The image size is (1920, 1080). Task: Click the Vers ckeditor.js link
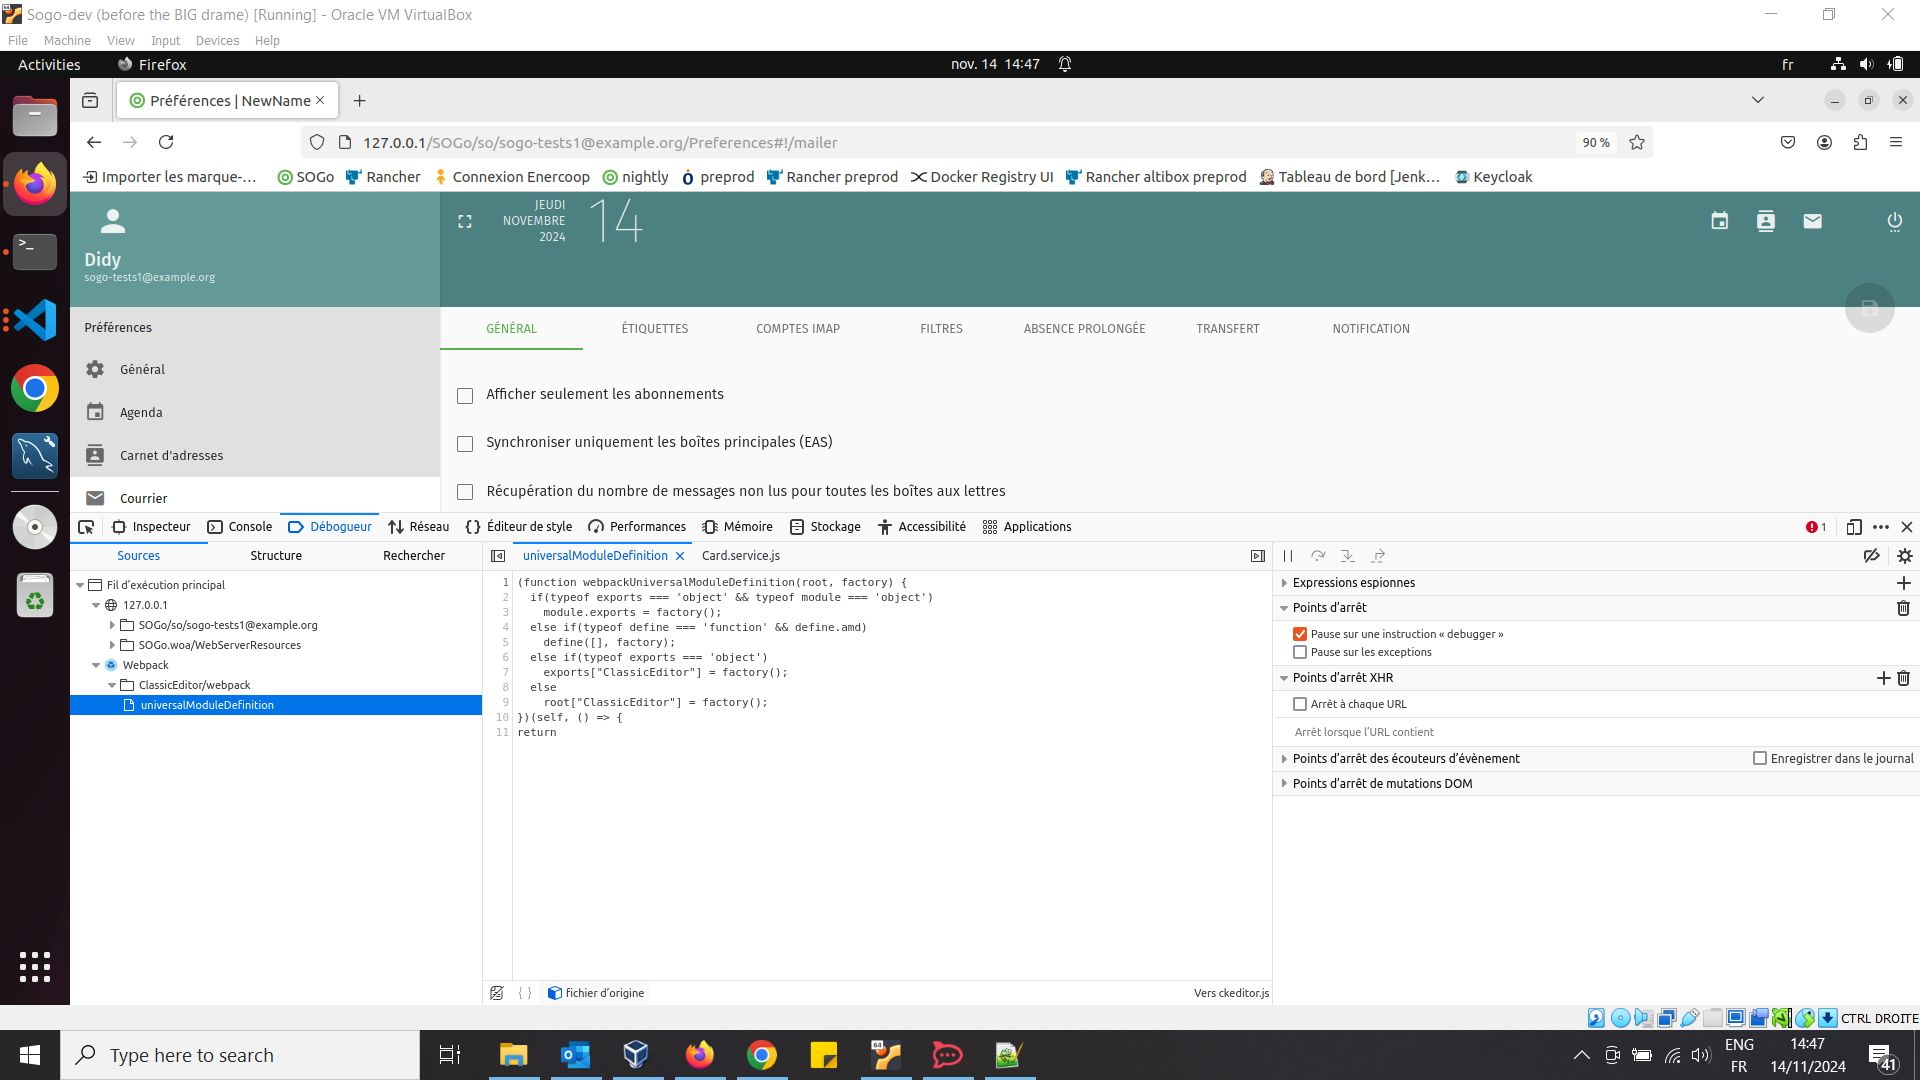(x=1231, y=993)
